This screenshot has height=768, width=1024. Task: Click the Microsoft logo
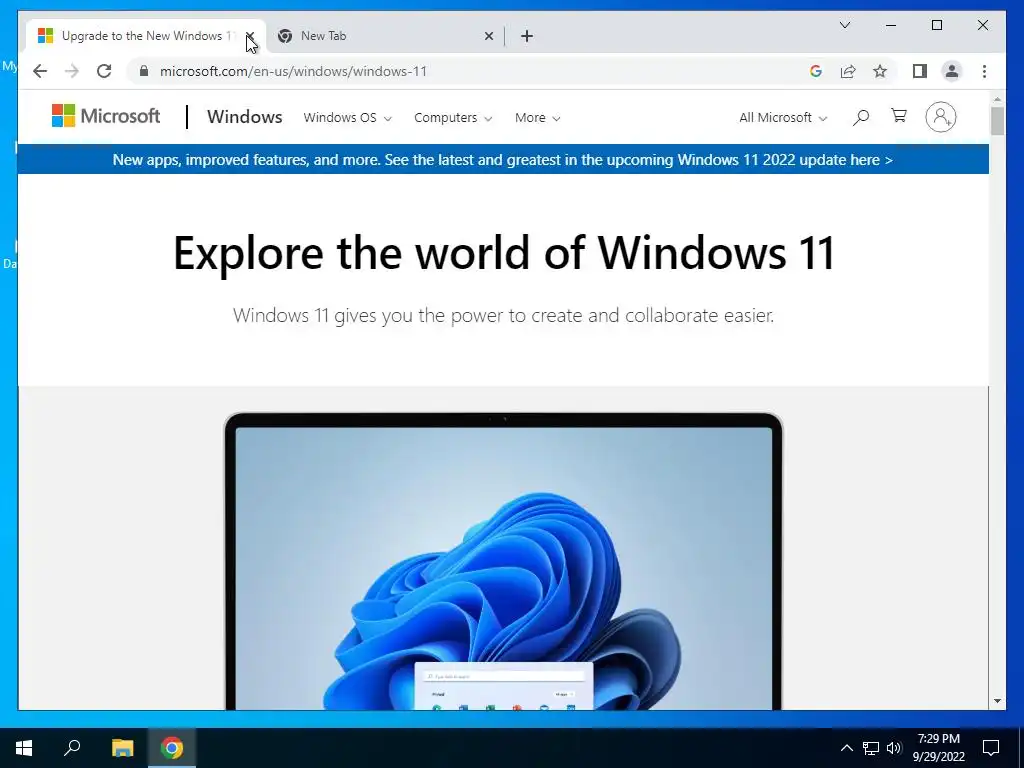click(106, 116)
